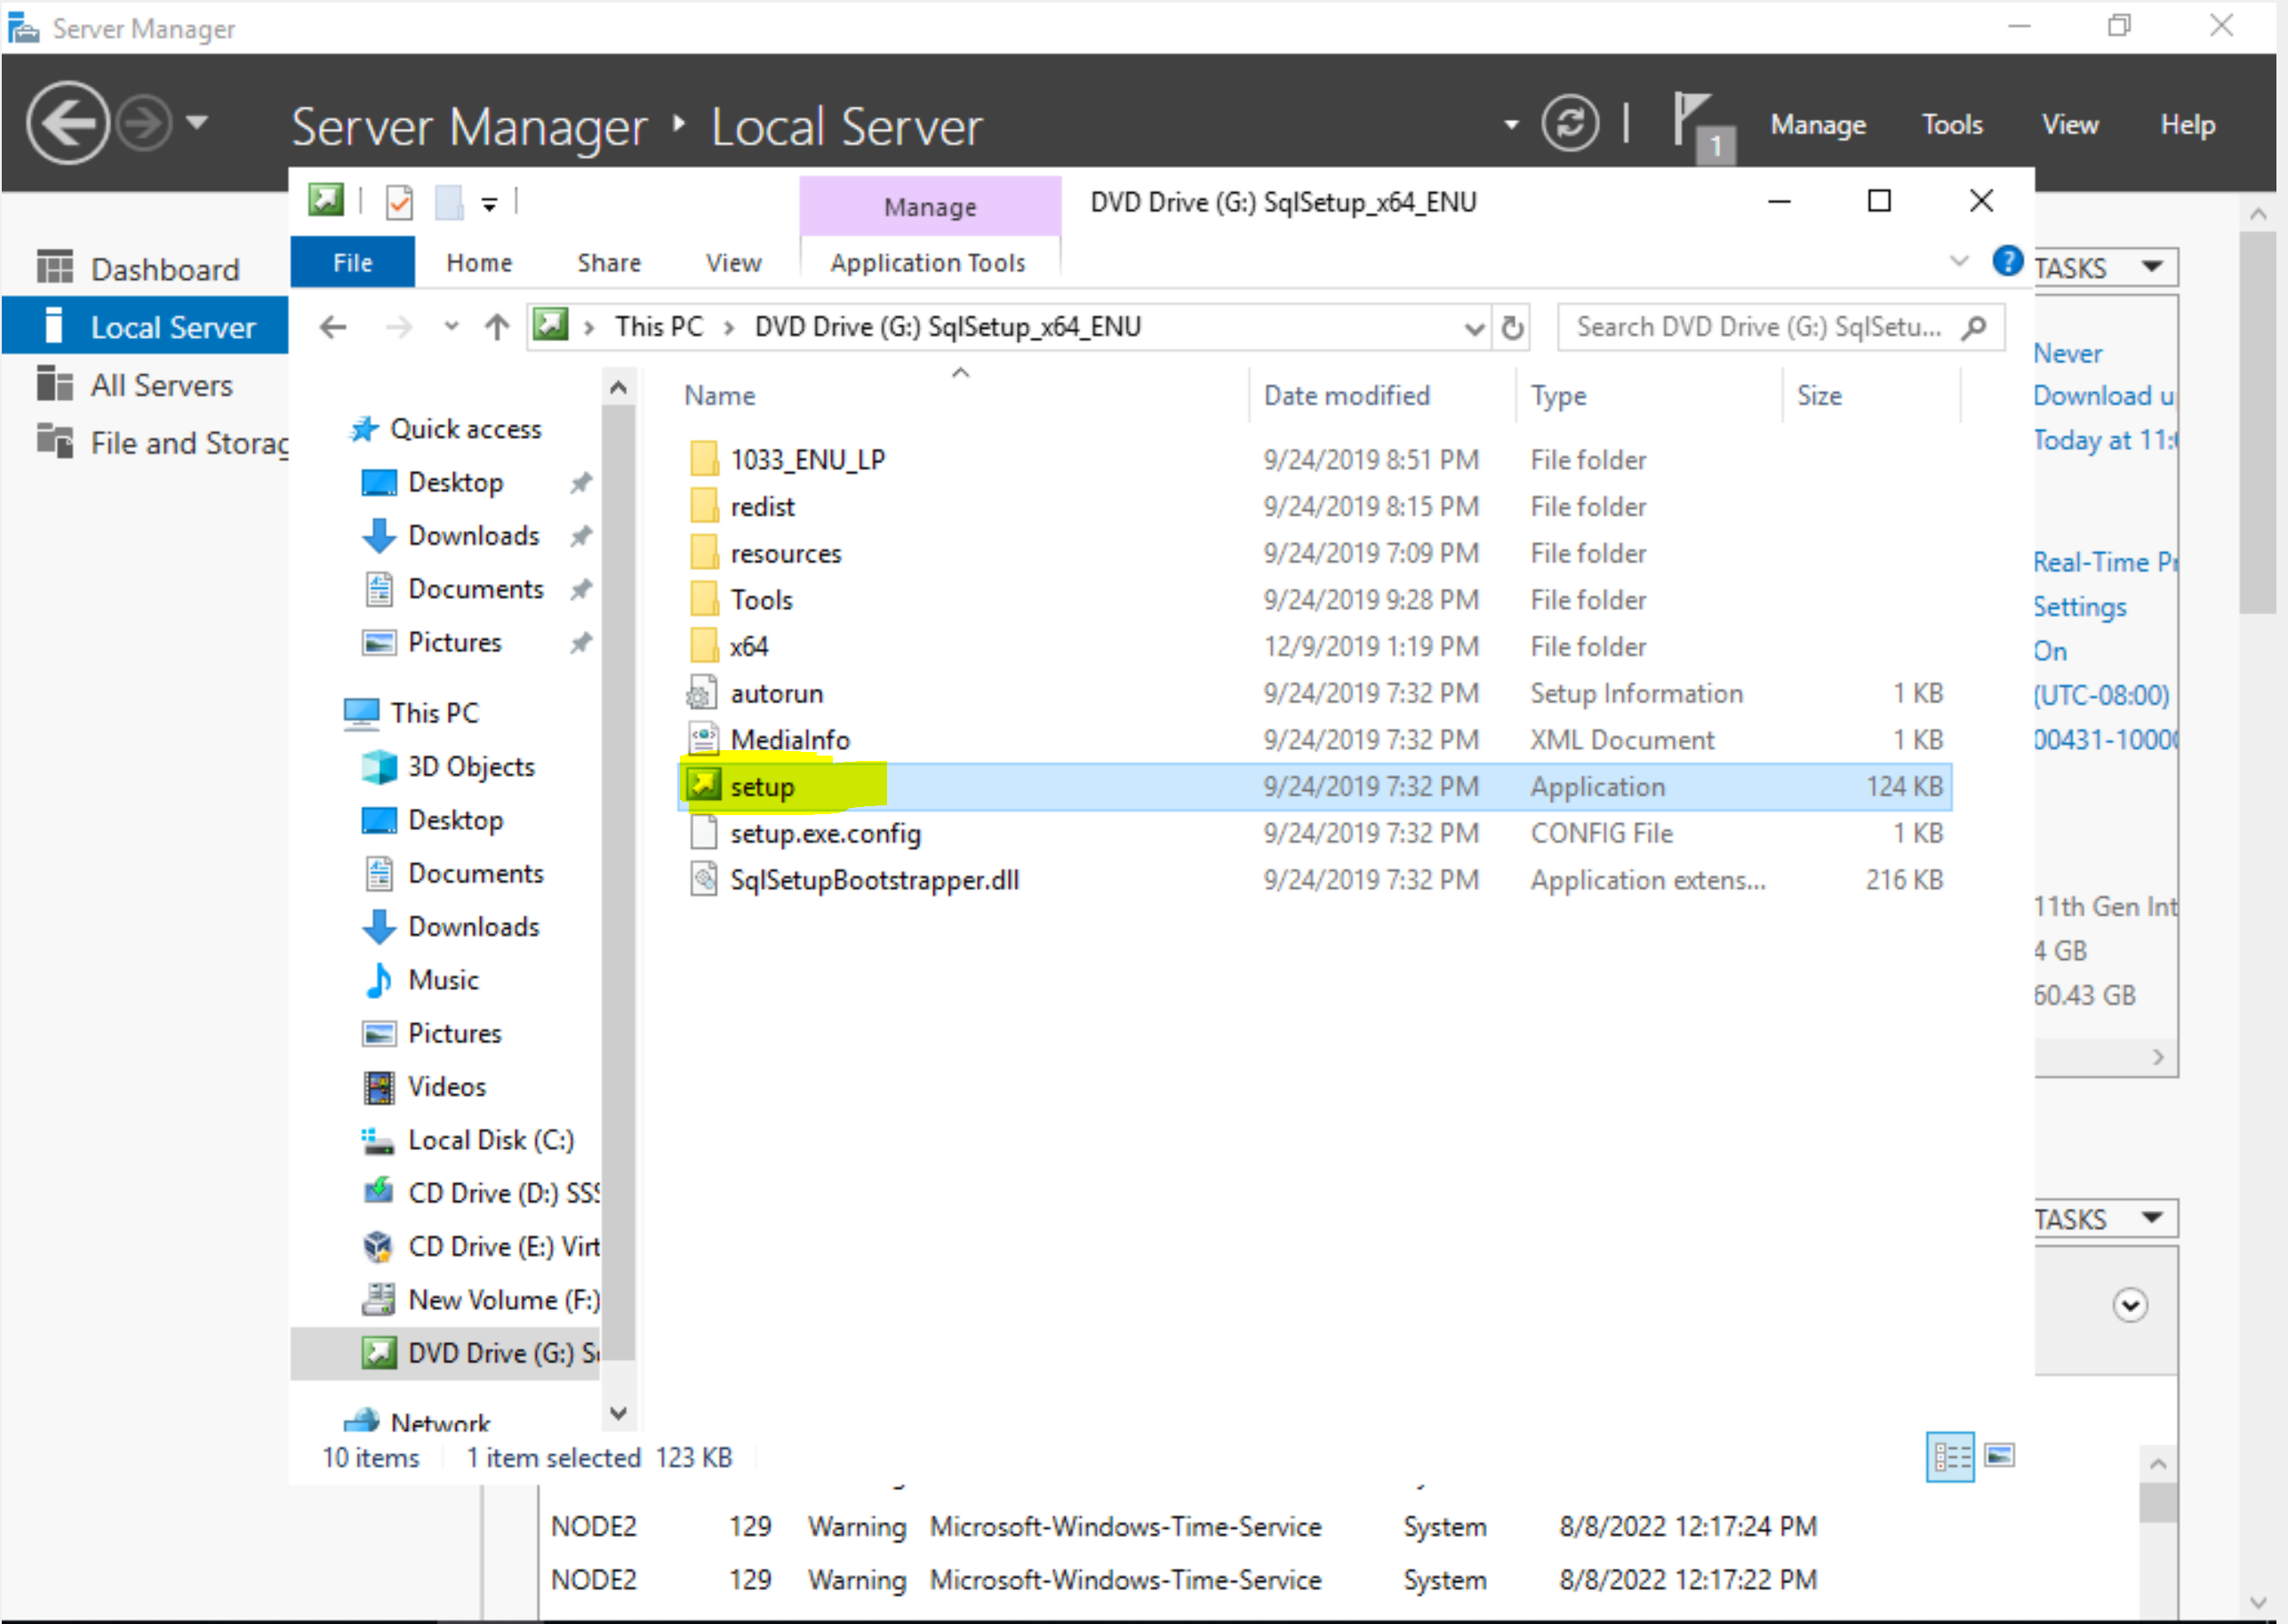Click Real-Time Protection link in Server Manager
This screenshot has width=2288, height=1624.
(2104, 562)
